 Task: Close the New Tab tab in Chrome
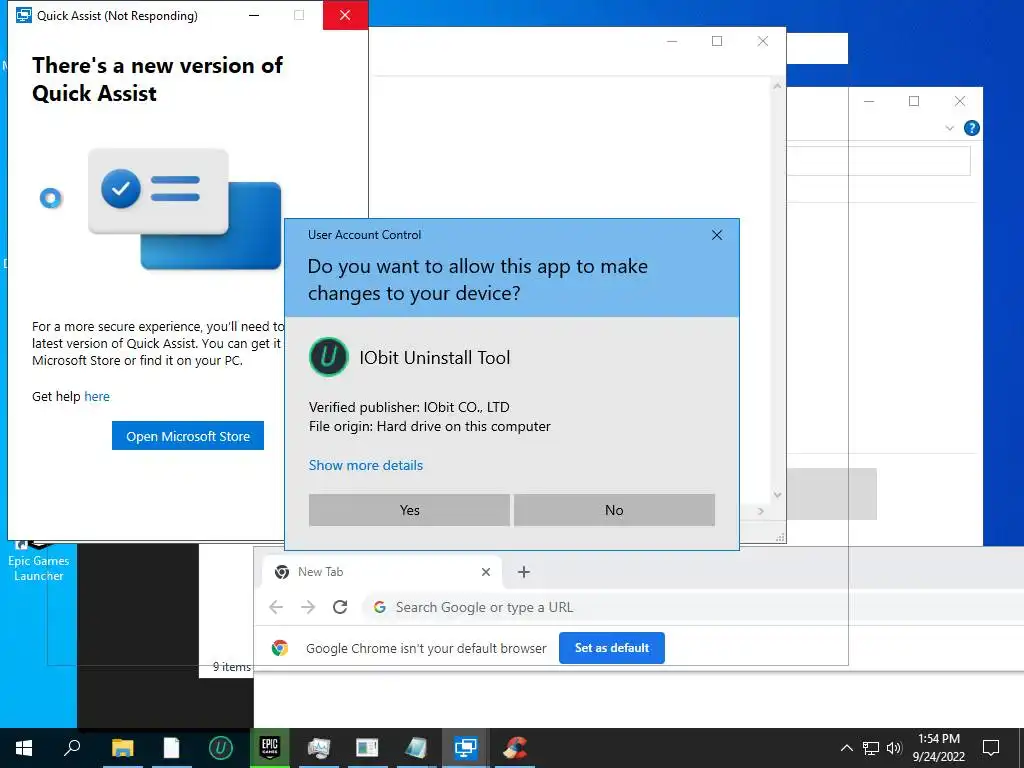pos(485,572)
